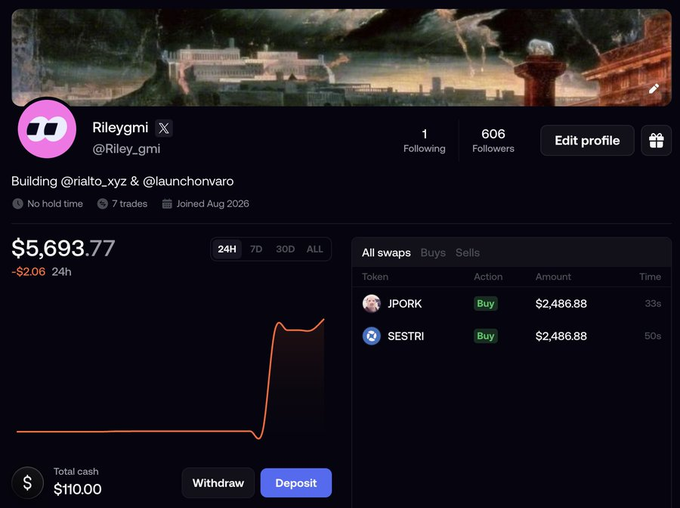Viewport: 680px width, 508px height.
Task: Filter swaps by Sells
Action: 468,253
